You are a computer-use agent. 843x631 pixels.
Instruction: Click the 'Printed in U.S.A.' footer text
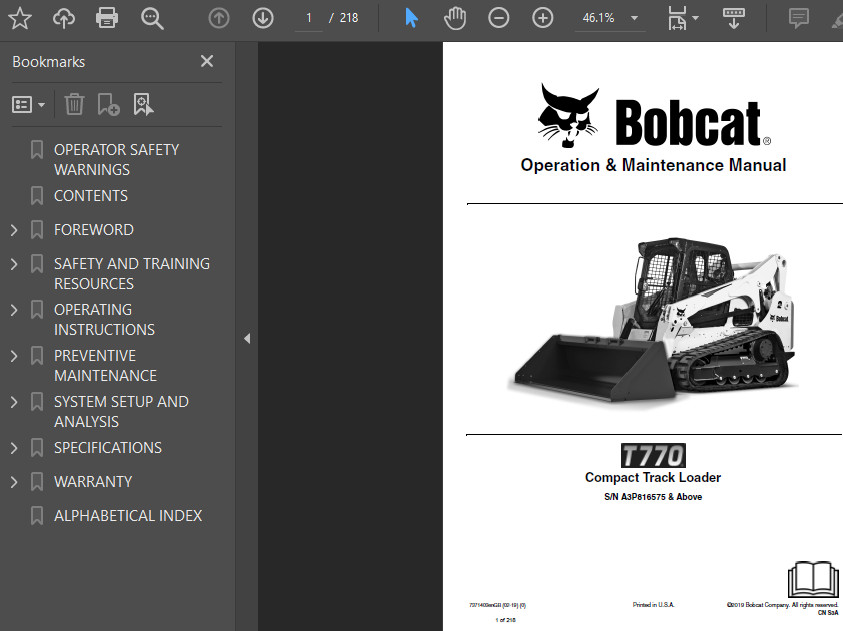[653, 605]
